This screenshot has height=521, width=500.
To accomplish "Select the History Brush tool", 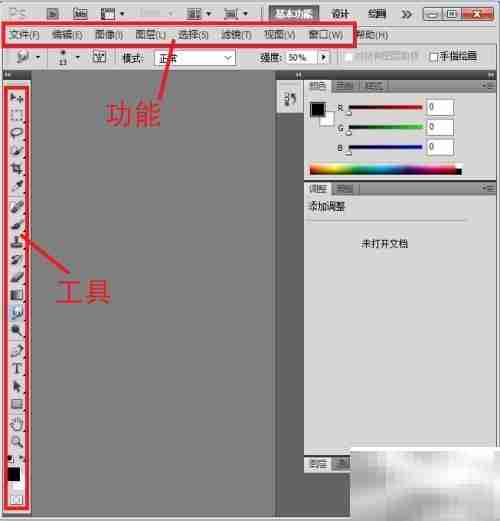I will tap(17, 259).
